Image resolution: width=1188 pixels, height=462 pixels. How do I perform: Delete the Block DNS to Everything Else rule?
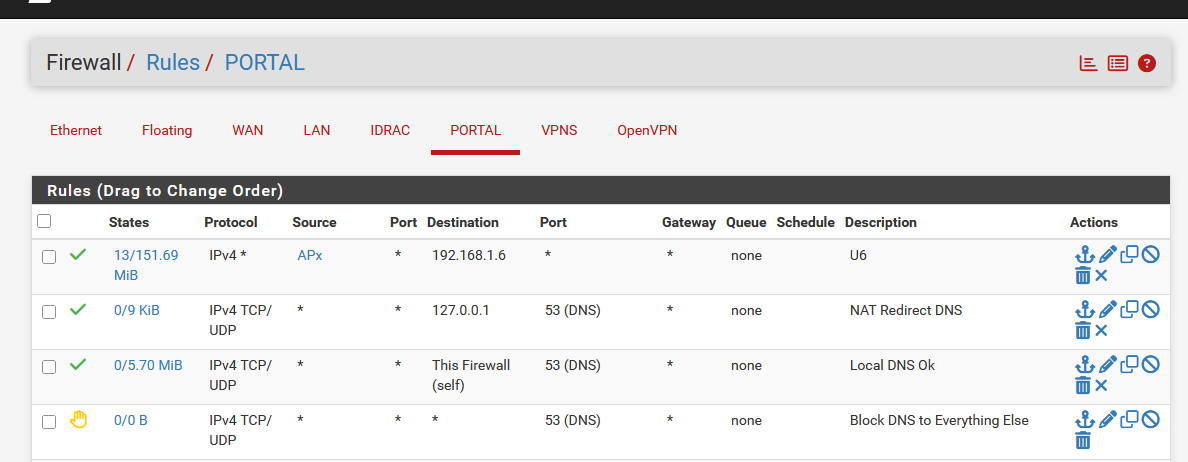coord(1083,439)
